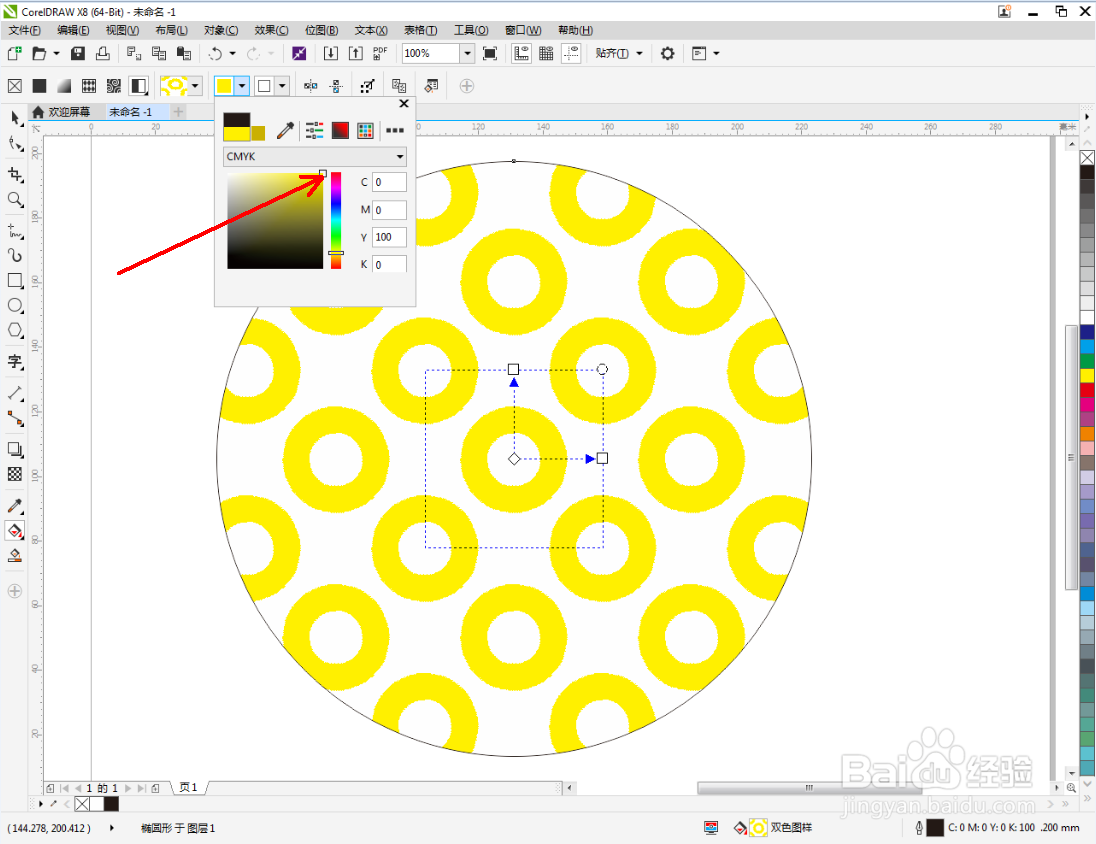
Task: Choose the Polygon tool
Action: click(x=15, y=331)
